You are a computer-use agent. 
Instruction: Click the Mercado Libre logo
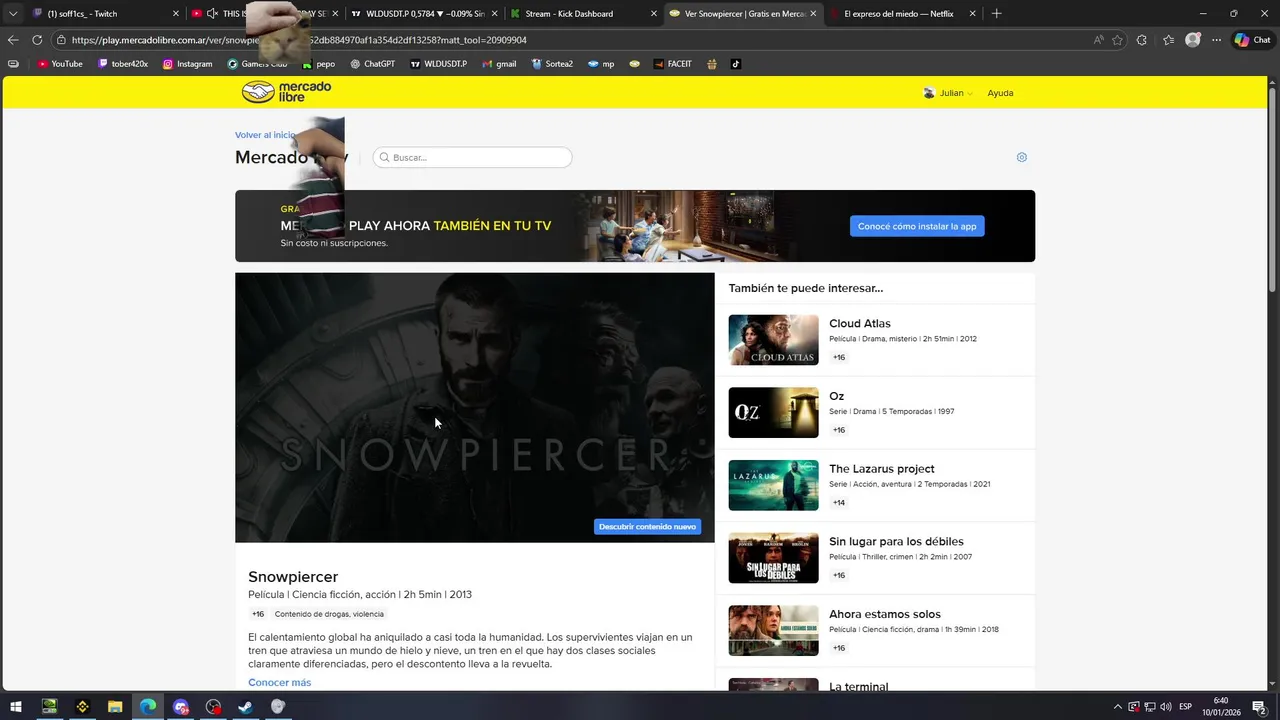pyautogui.click(x=286, y=92)
